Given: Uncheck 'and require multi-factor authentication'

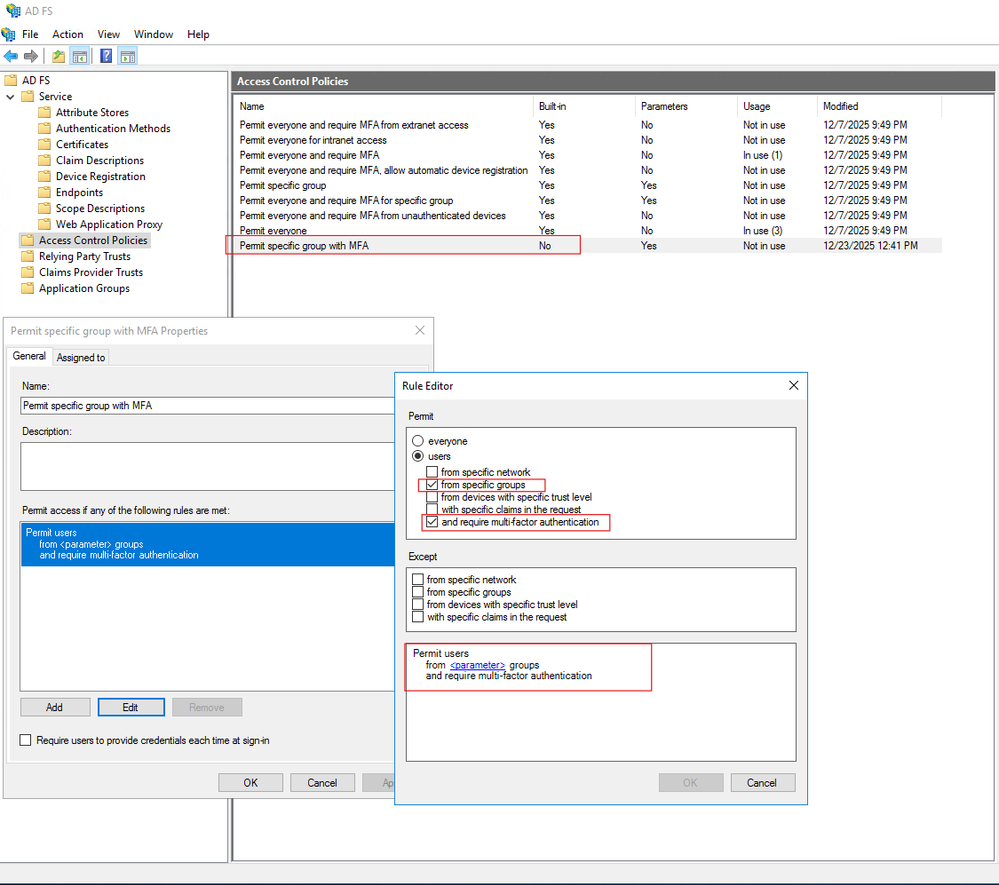Looking at the screenshot, I should click(x=432, y=522).
